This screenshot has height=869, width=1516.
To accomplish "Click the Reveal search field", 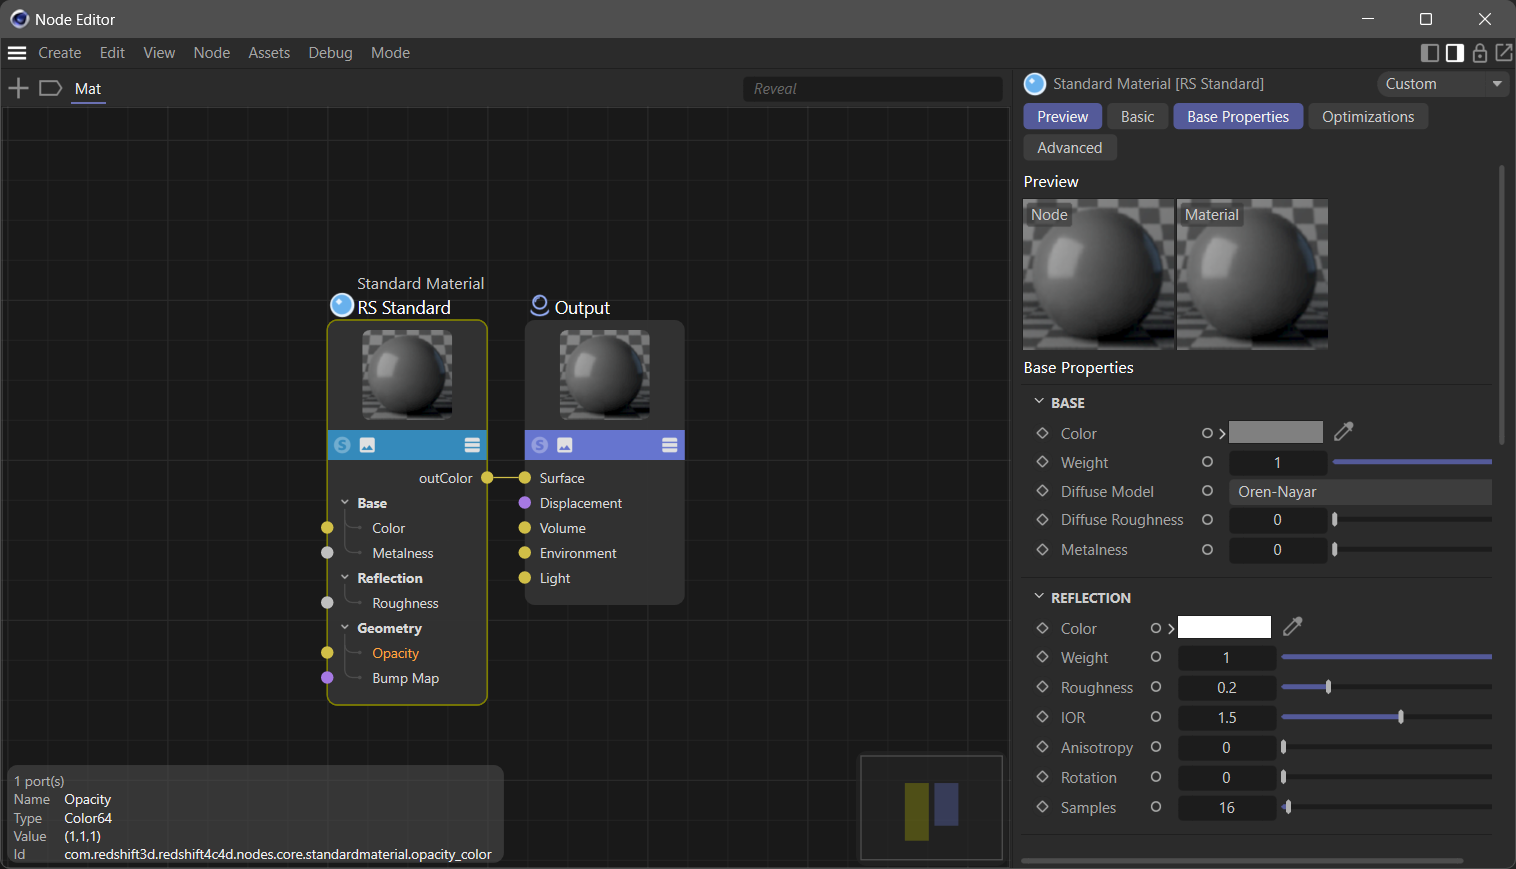I will tap(872, 89).
